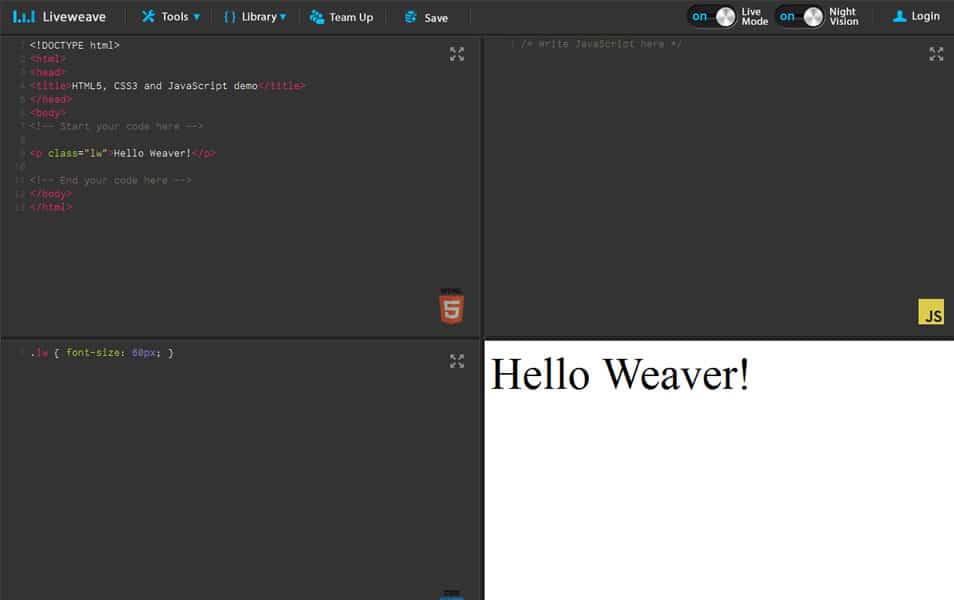Expand the CSS editor pane to fullscreen

tap(457, 362)
